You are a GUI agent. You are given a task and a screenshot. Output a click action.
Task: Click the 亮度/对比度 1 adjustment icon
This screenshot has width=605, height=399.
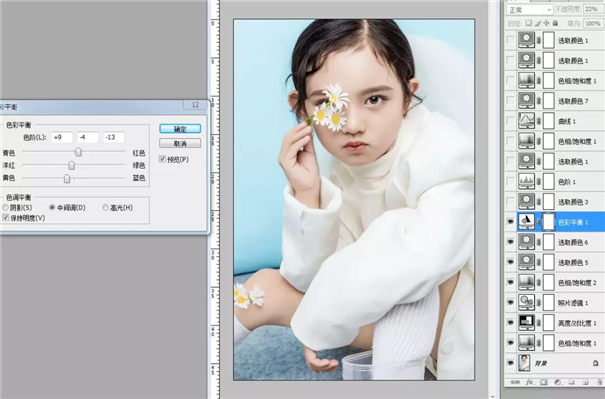[x=526, y=323]
